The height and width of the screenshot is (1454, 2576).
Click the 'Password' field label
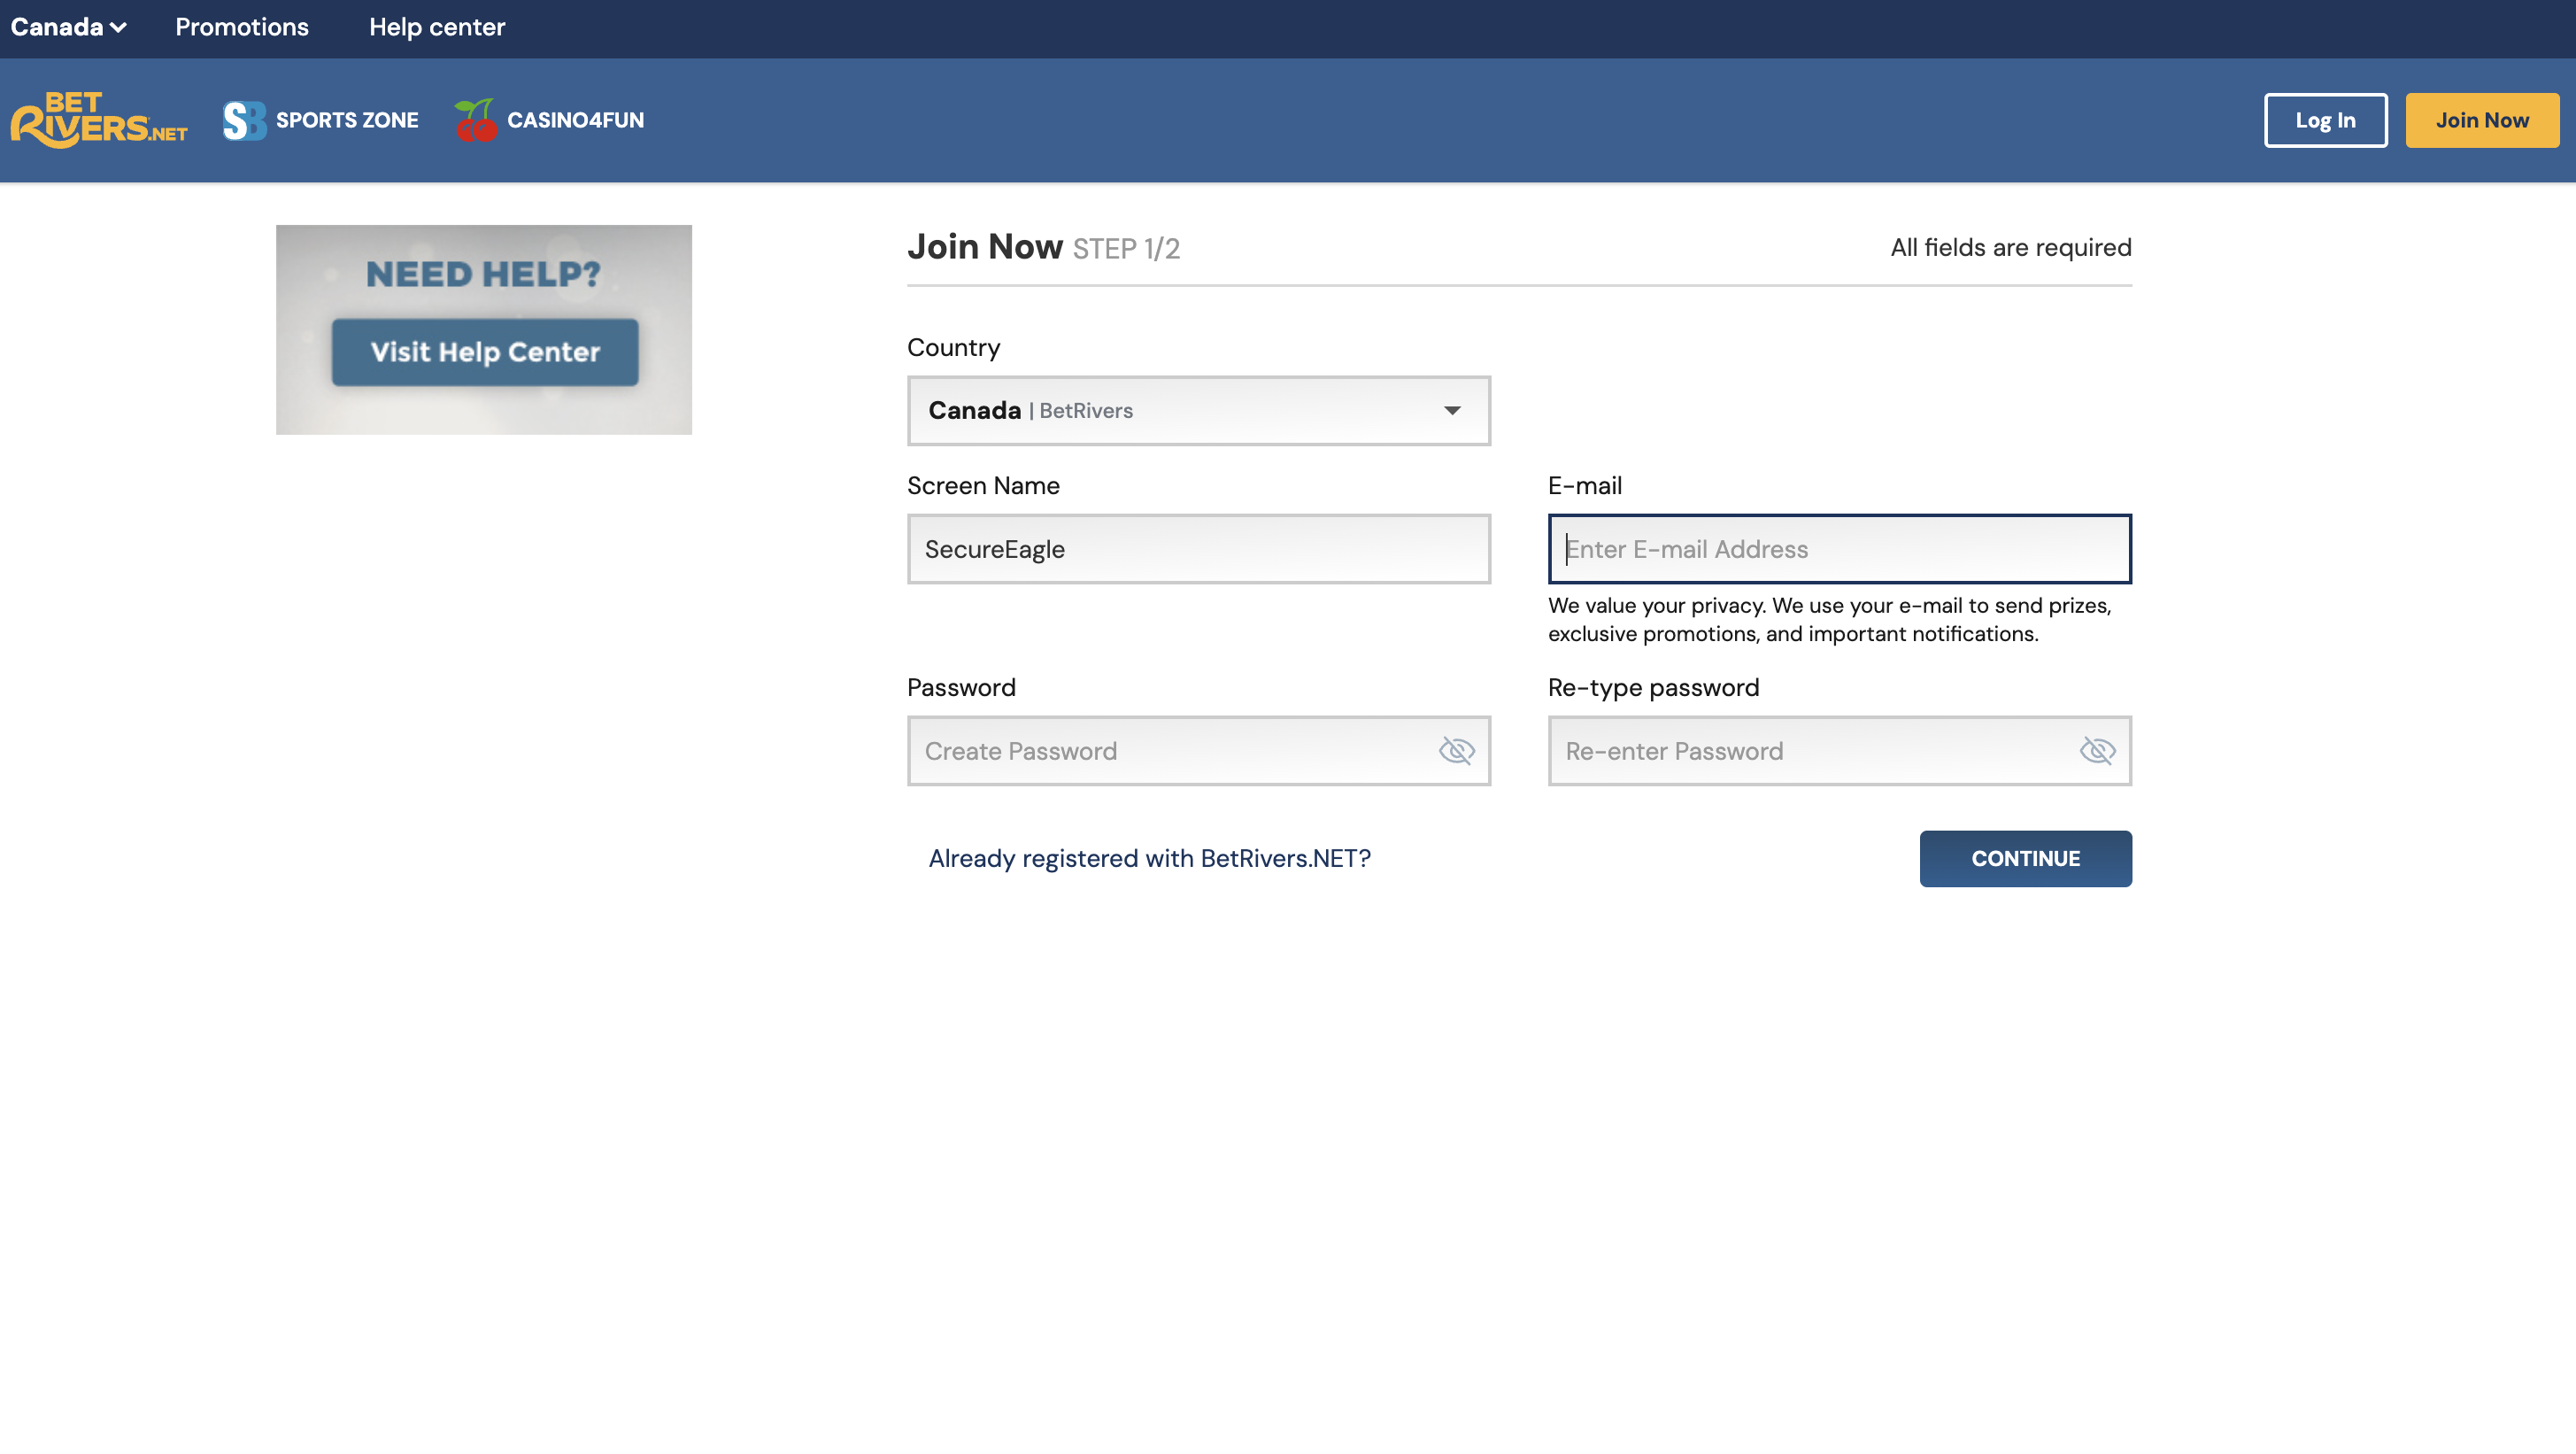[x=961, y=688]
